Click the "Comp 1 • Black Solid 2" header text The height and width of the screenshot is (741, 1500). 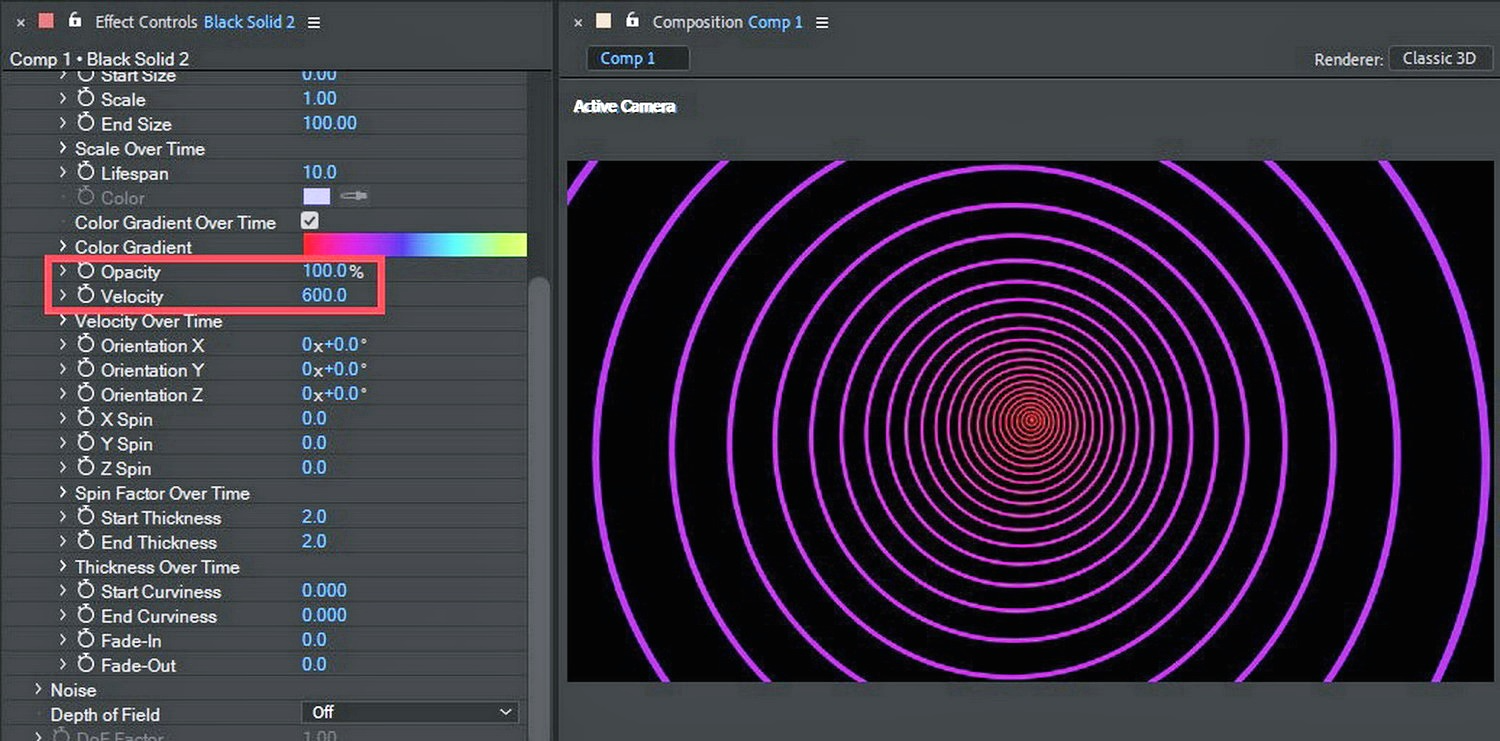click(99, 59)
